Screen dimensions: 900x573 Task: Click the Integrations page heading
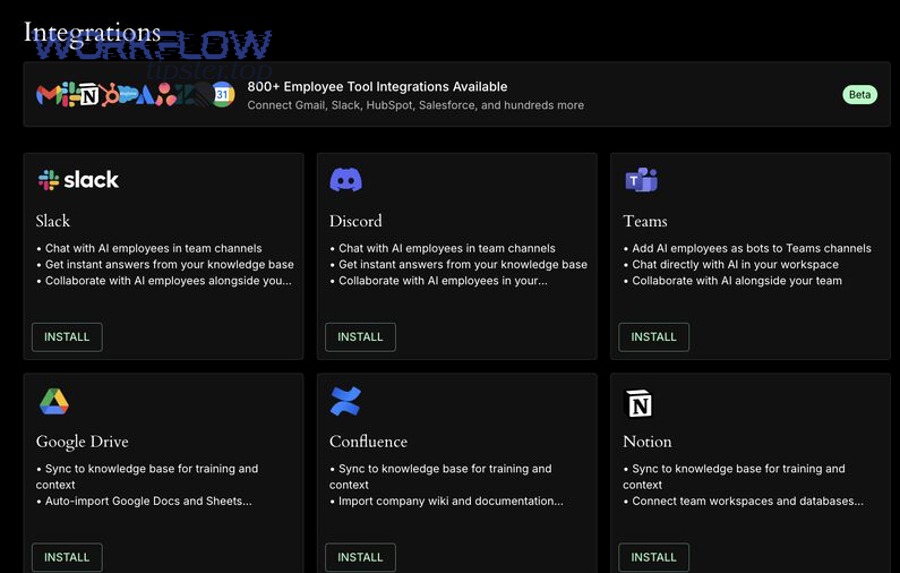(x=92, y=33)
